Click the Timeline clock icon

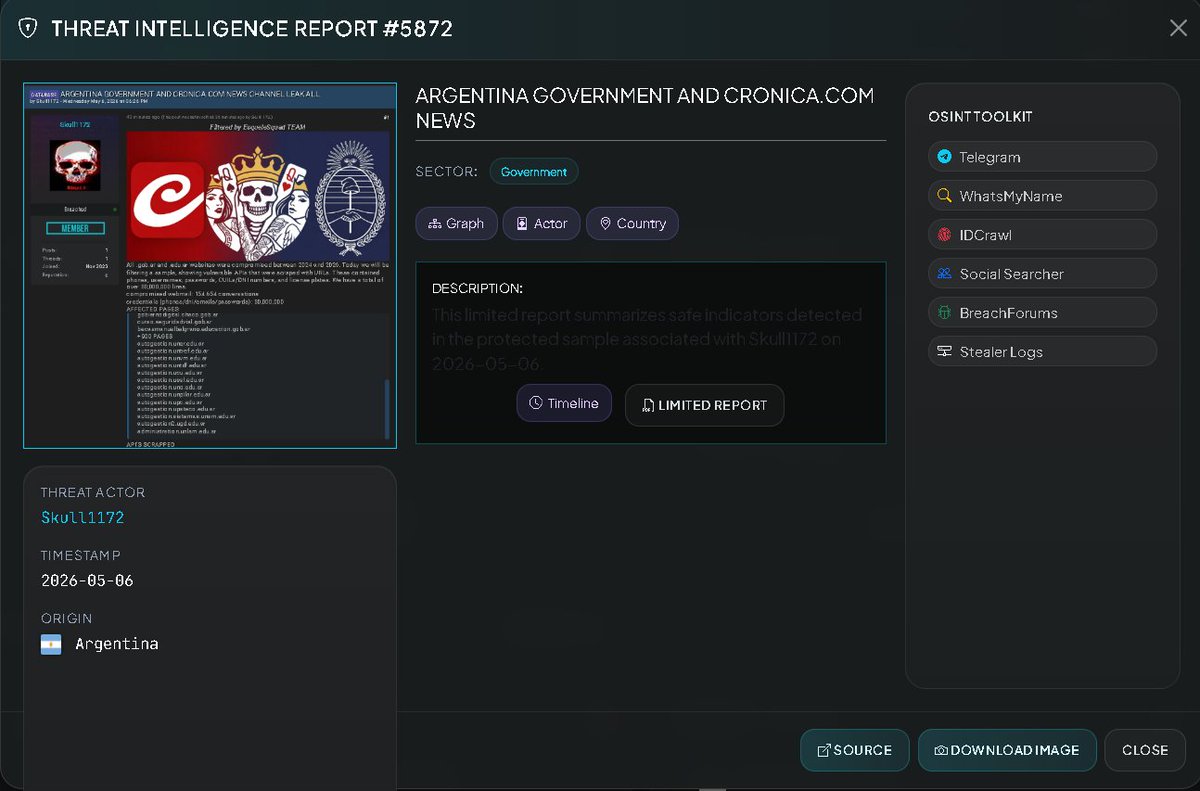[536, 403]
